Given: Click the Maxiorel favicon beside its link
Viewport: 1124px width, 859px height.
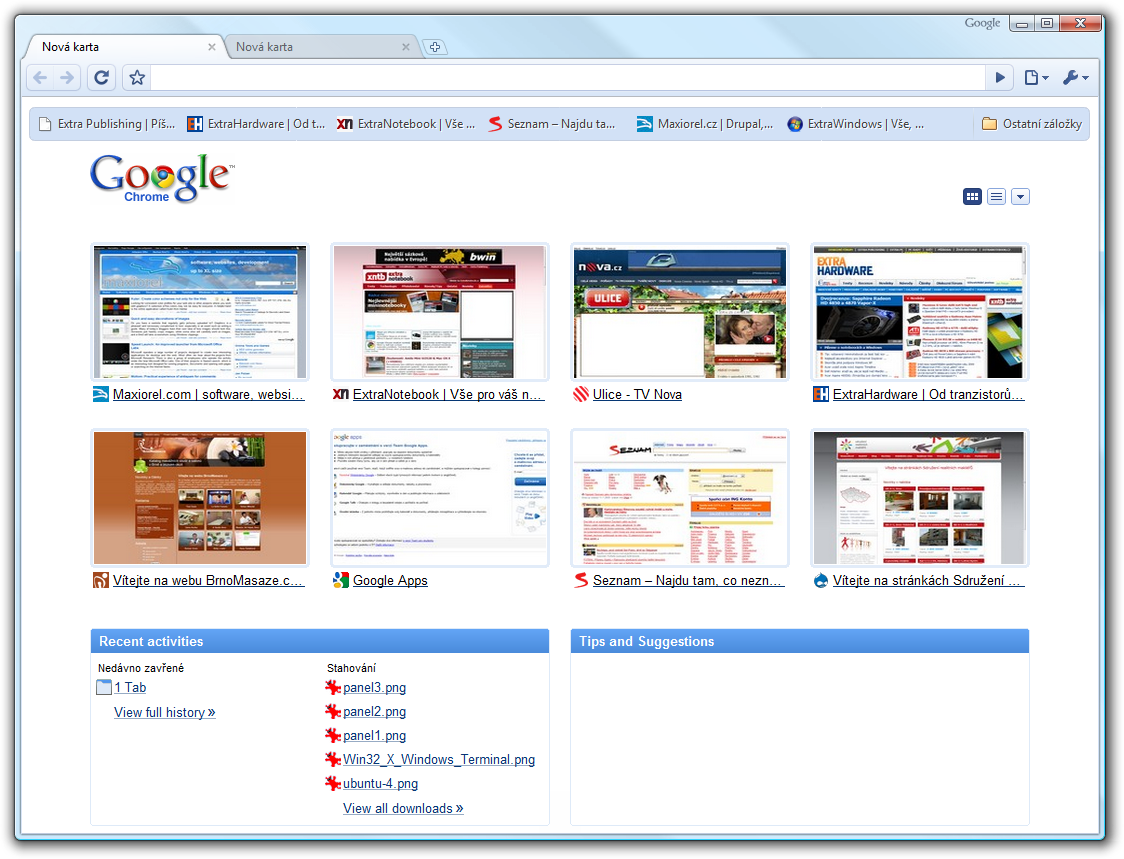Looking at the screenshot, I should coord(100,394).
